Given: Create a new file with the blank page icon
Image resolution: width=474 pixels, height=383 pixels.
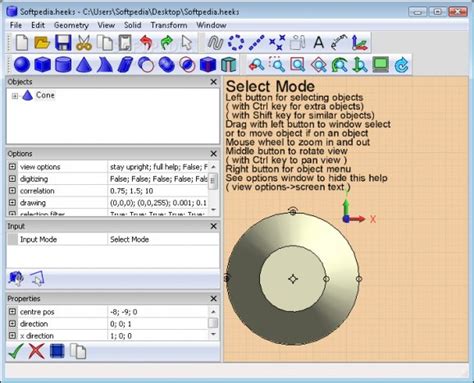Looking at the screenshot, I should coord(22,43).
